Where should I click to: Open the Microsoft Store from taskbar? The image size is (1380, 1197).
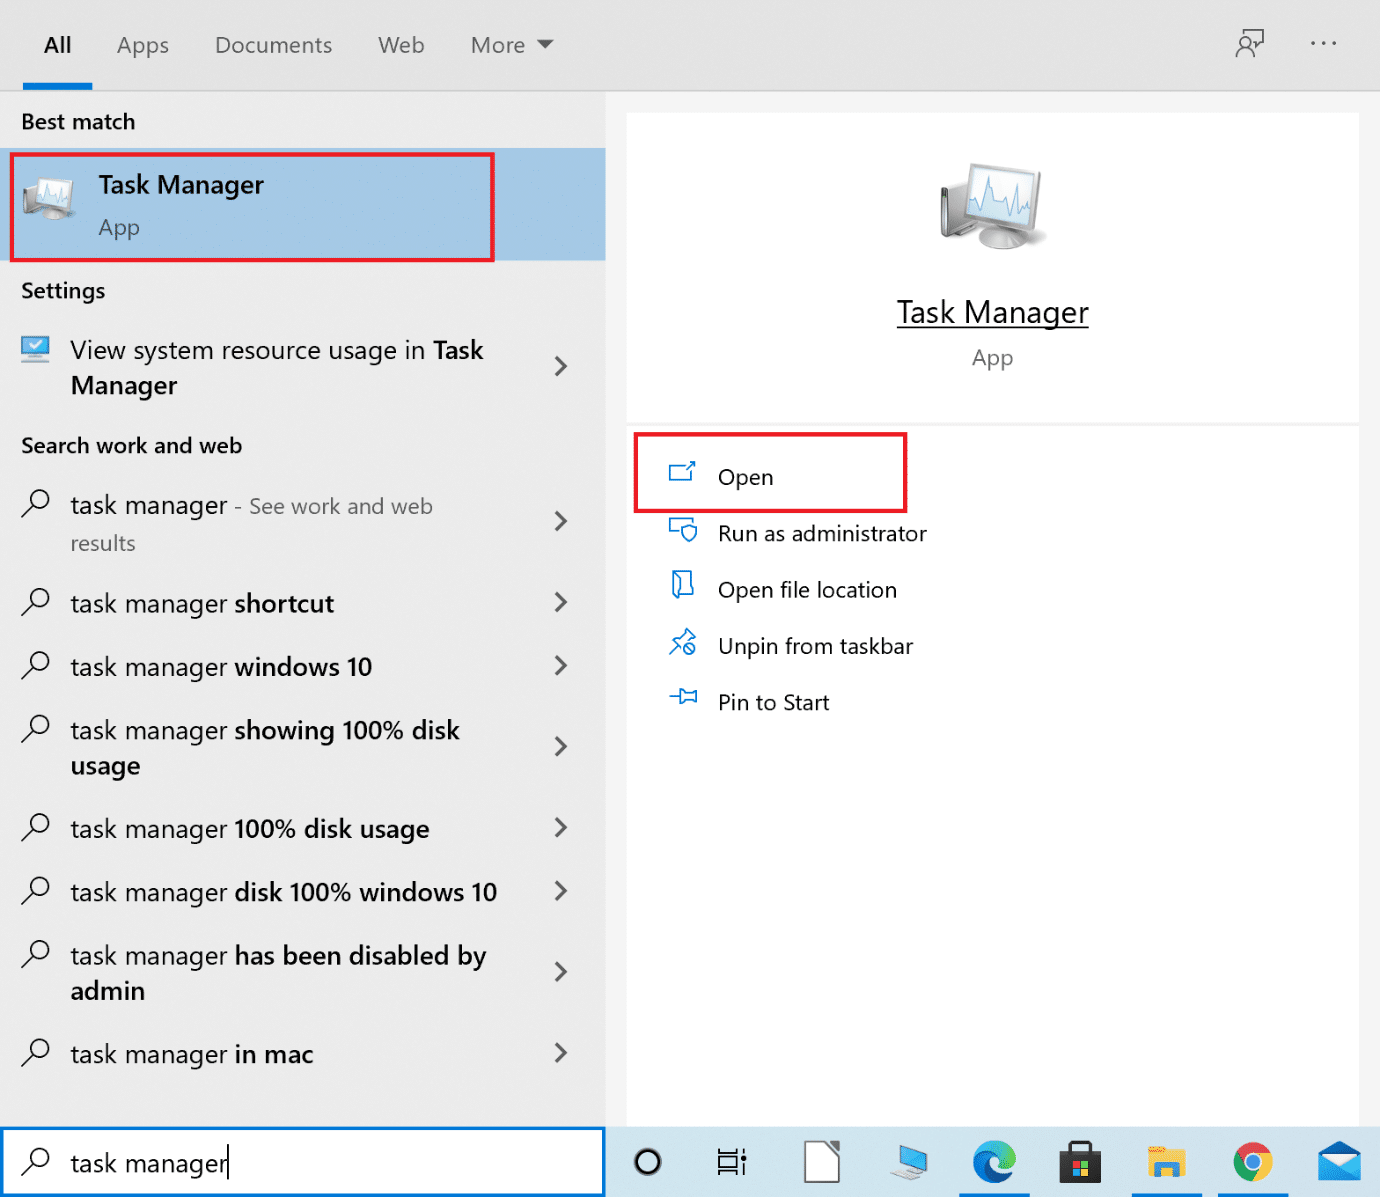pyautogui.click(x=1080, y=1162)
